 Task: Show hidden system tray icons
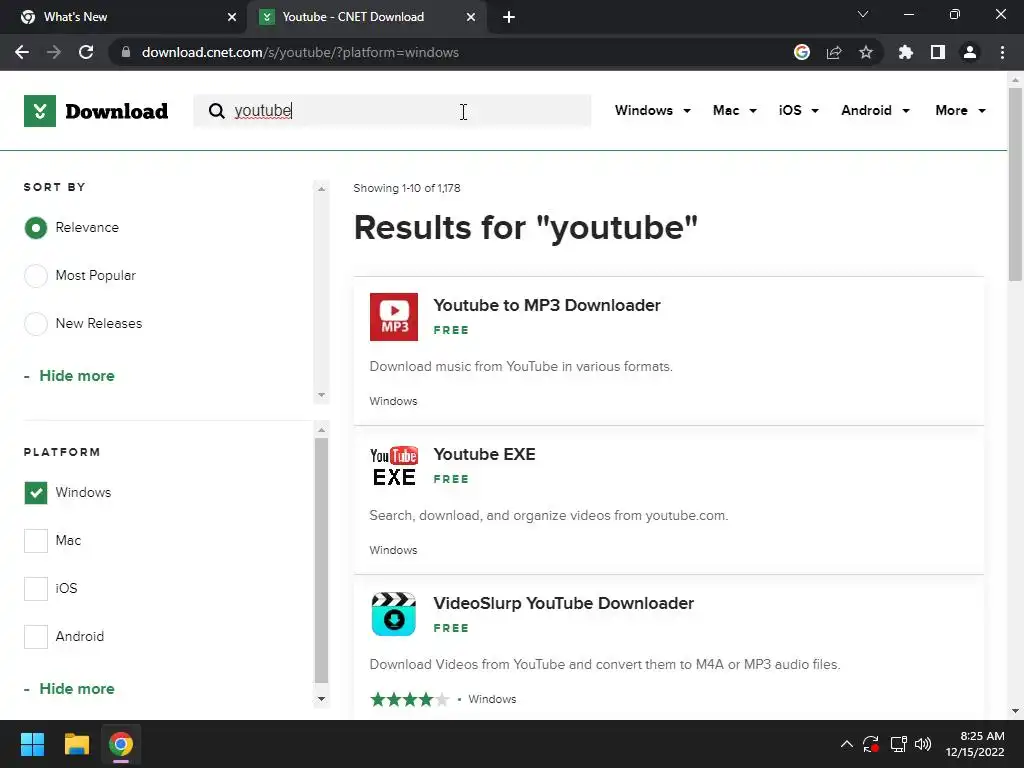tap(846, 744)
